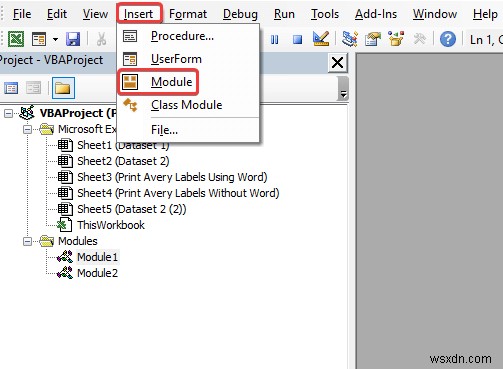The width and height of the screenshot is (503, 369).
Task: Open the Debug menu
Action: click(x=240, y=14)
